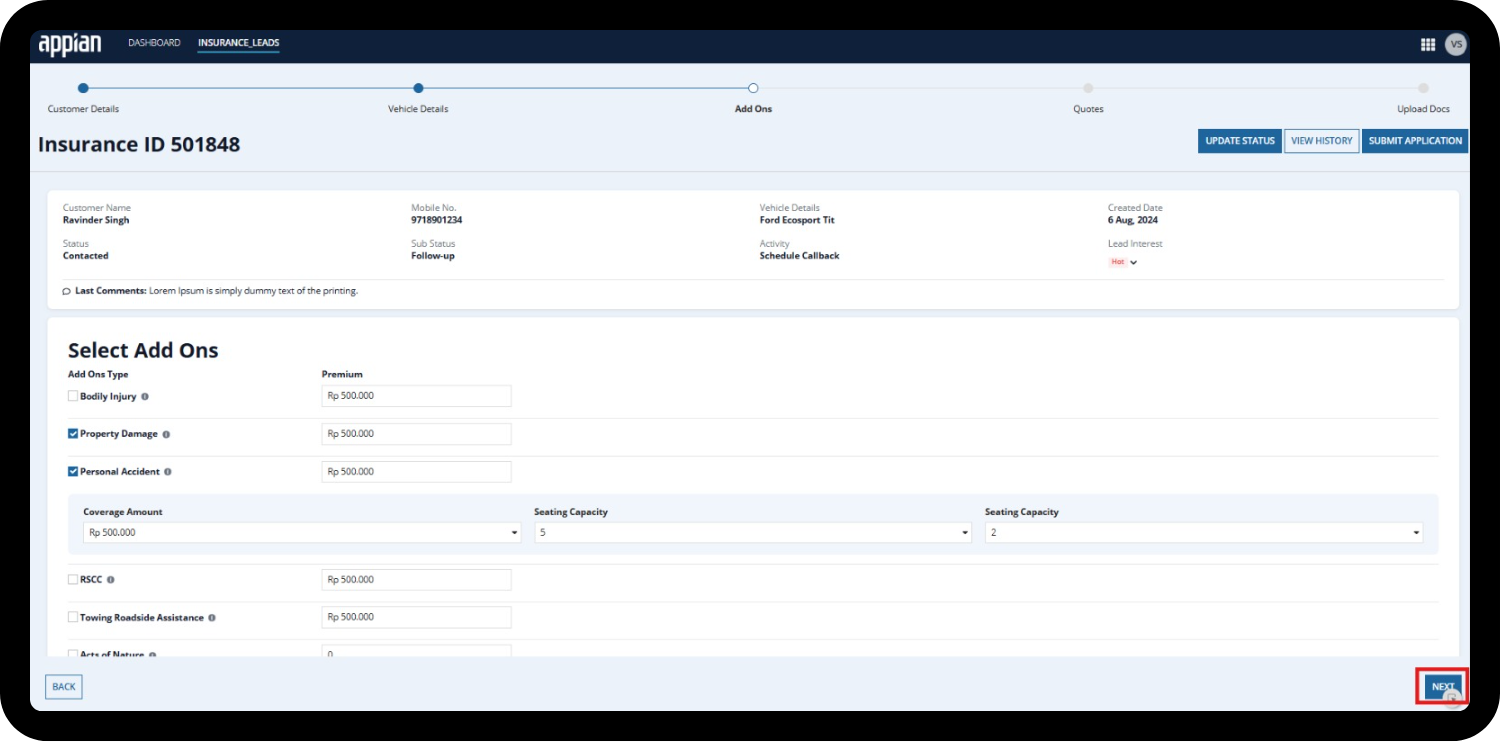Show info icon next to Personal Accident
Viewport: 1500px width, 744px height.
[167, 472]
